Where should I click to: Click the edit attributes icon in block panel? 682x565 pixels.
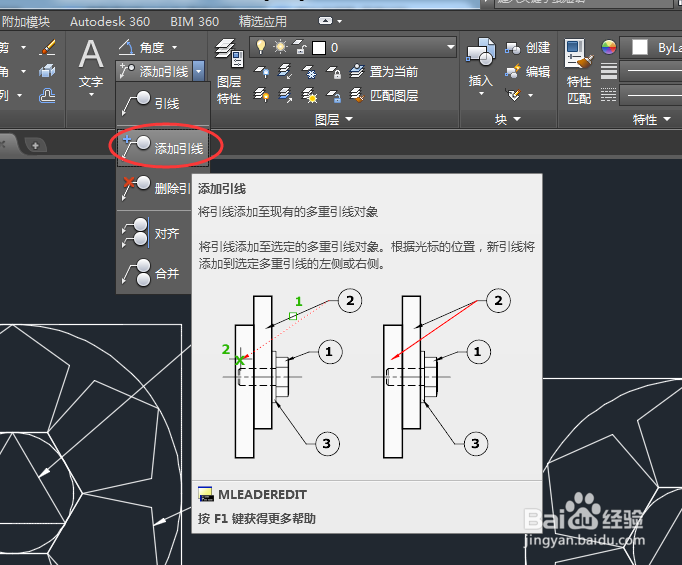[x=514, y=94]
